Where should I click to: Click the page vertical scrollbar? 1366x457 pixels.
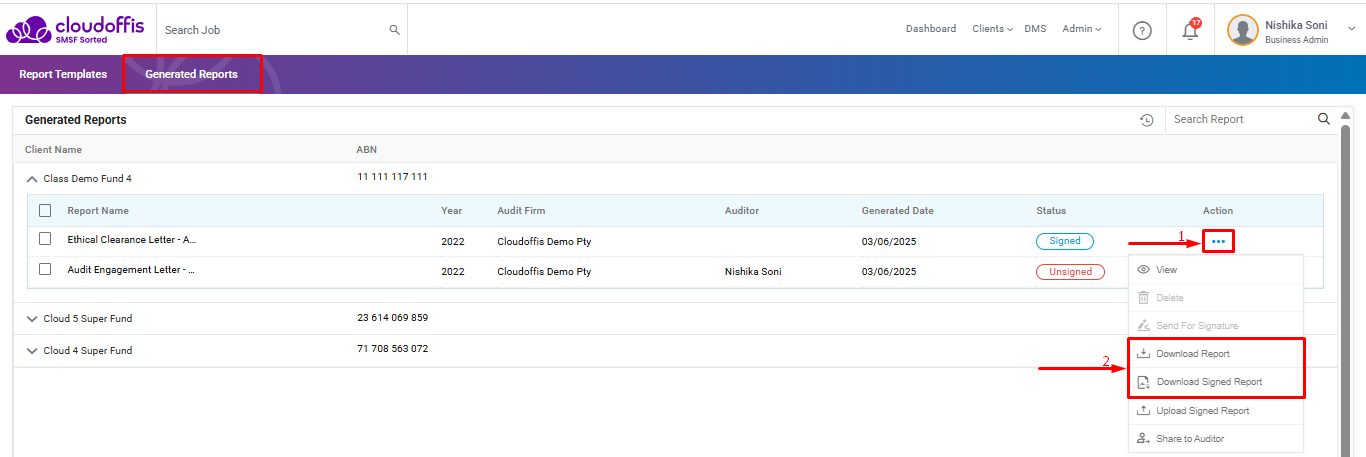tap(1346, 285)
